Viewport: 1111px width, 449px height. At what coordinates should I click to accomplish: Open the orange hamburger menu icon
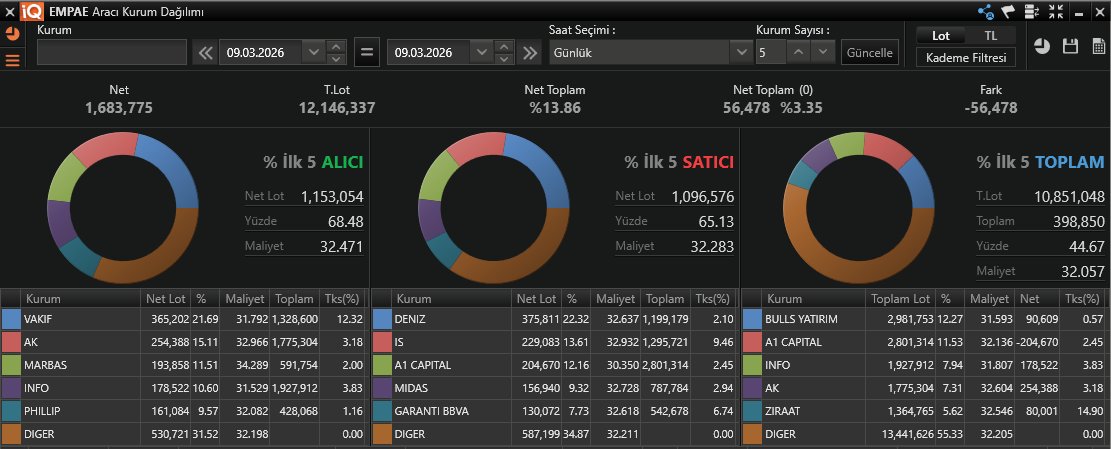12,59
